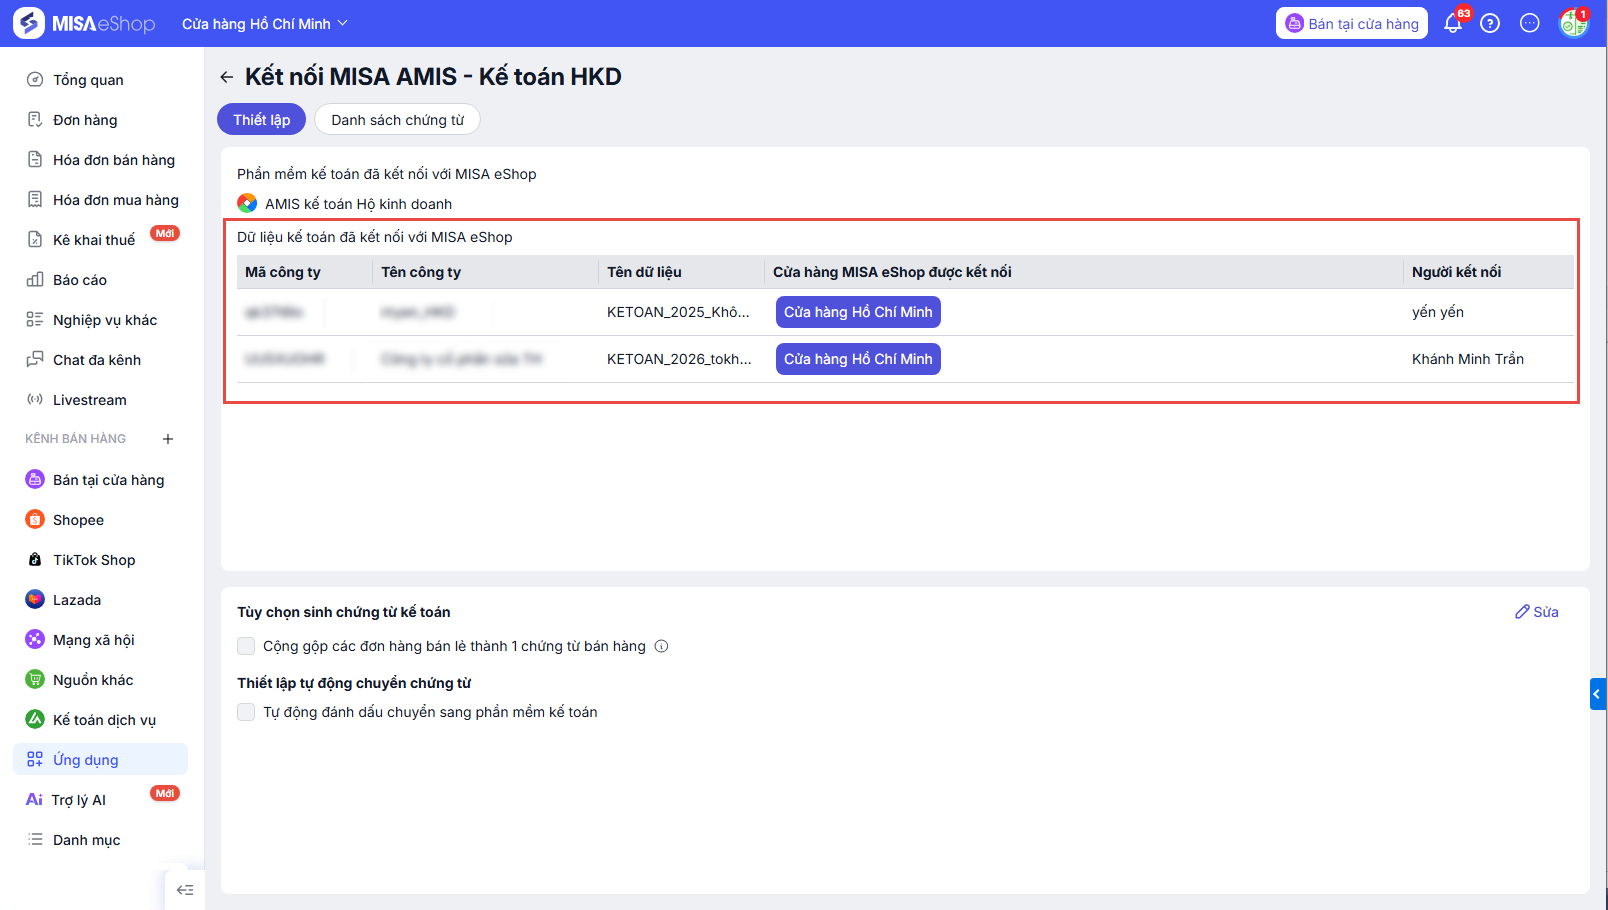Viewport: 1608px width, 910px height.
Task: Click the Livestream broadcast icon
Action: click(x=35, y=400)
